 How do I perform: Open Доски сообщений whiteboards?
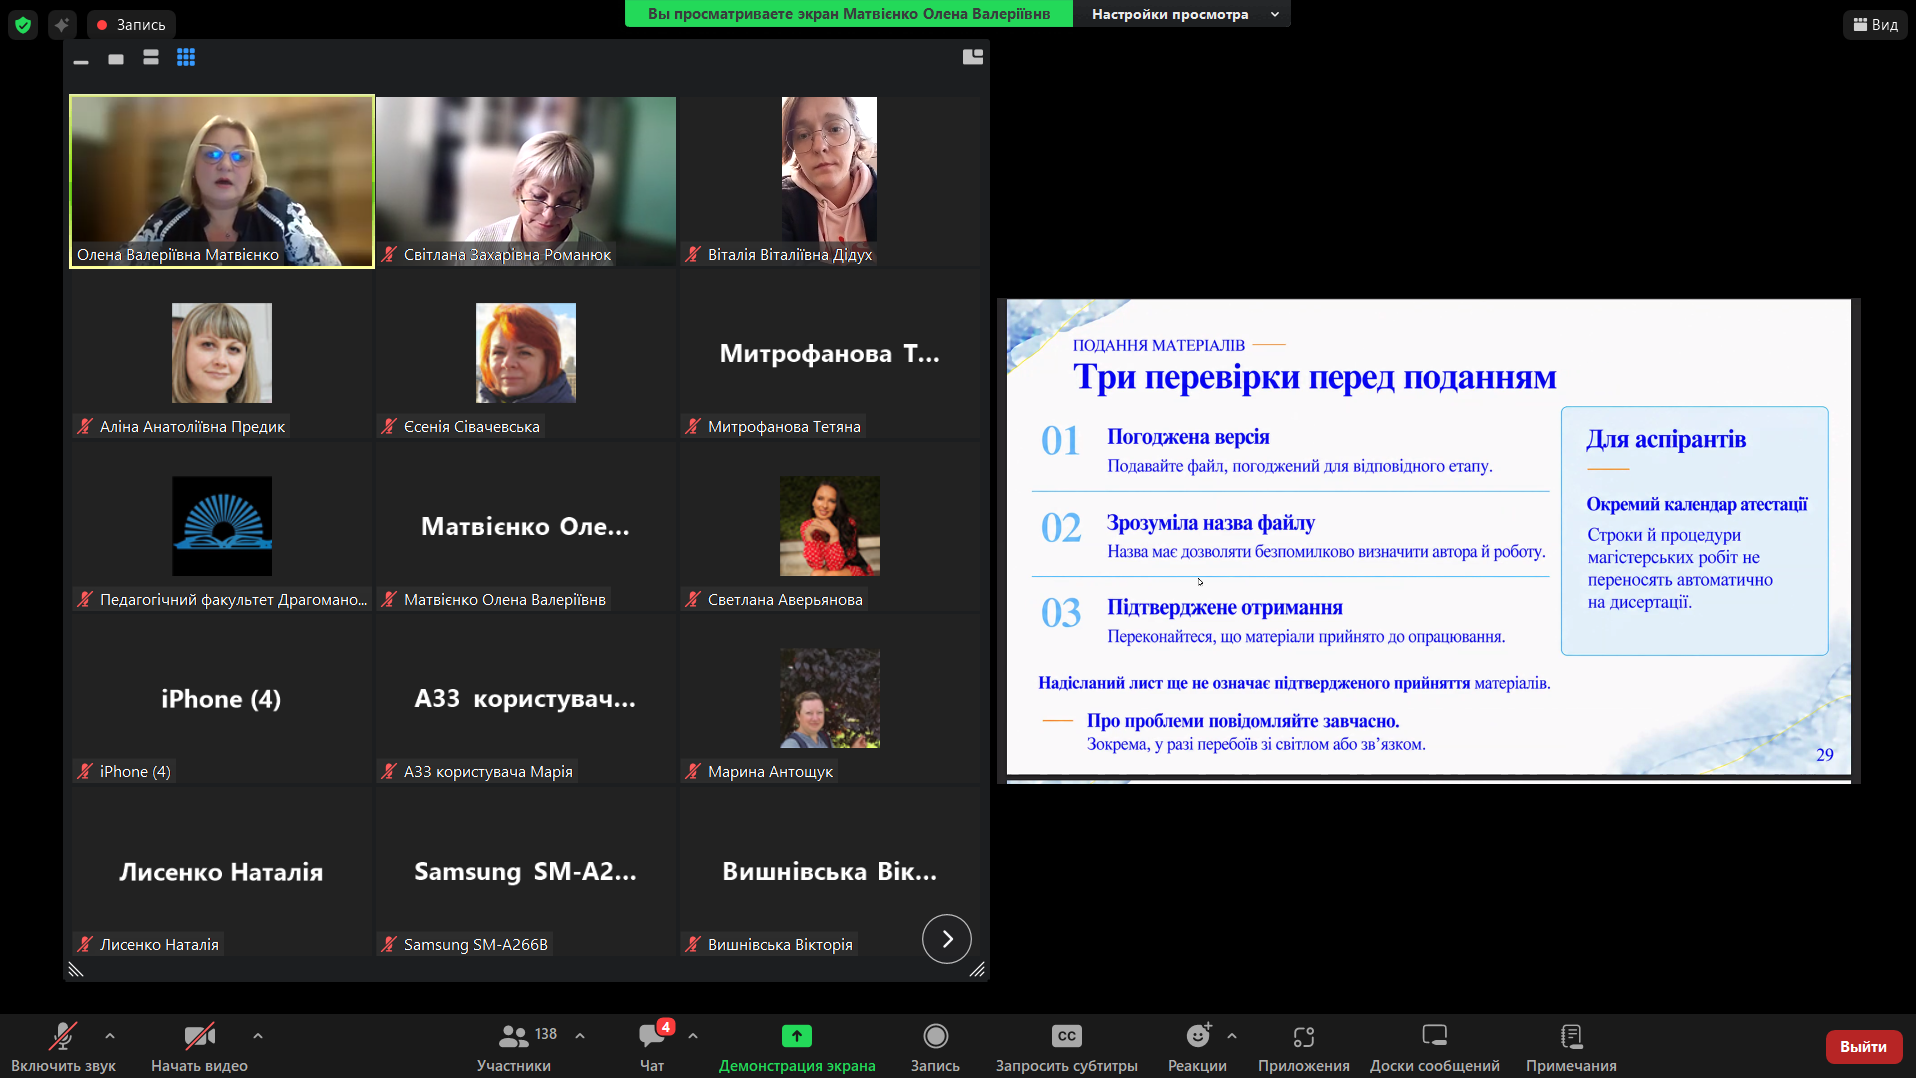1434,1046
